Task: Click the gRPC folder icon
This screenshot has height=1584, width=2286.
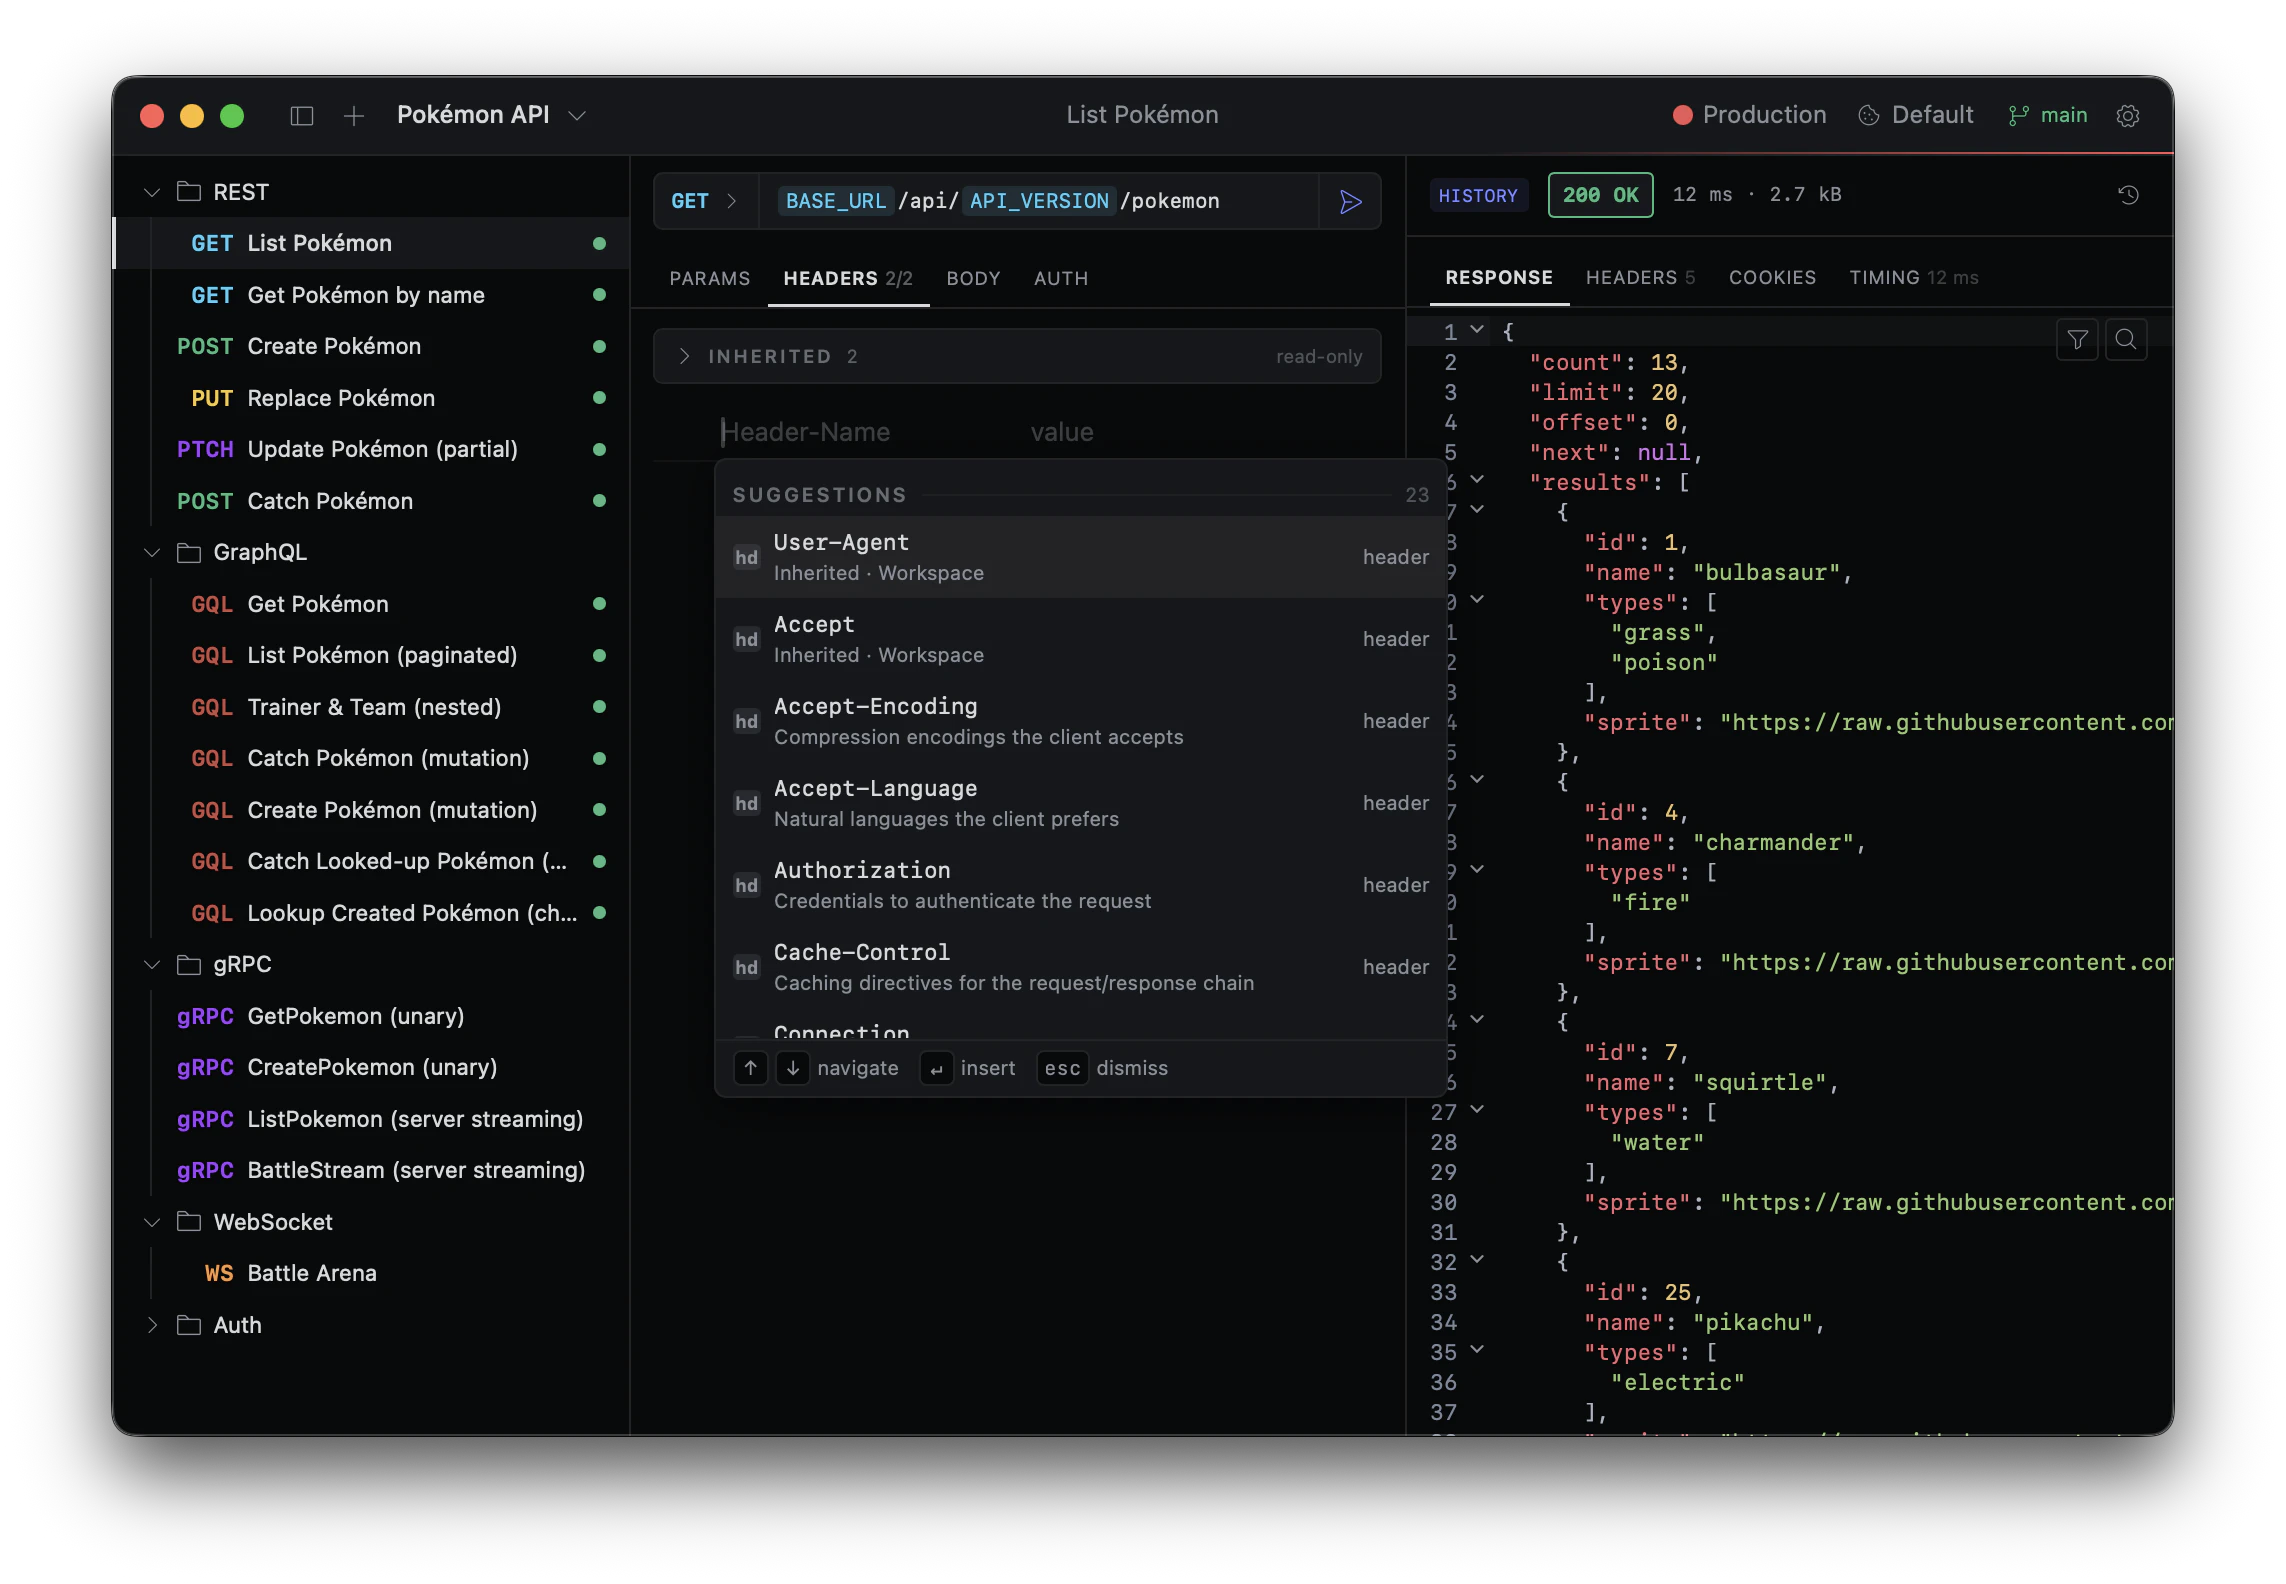Action: click(x=189, y=964)
